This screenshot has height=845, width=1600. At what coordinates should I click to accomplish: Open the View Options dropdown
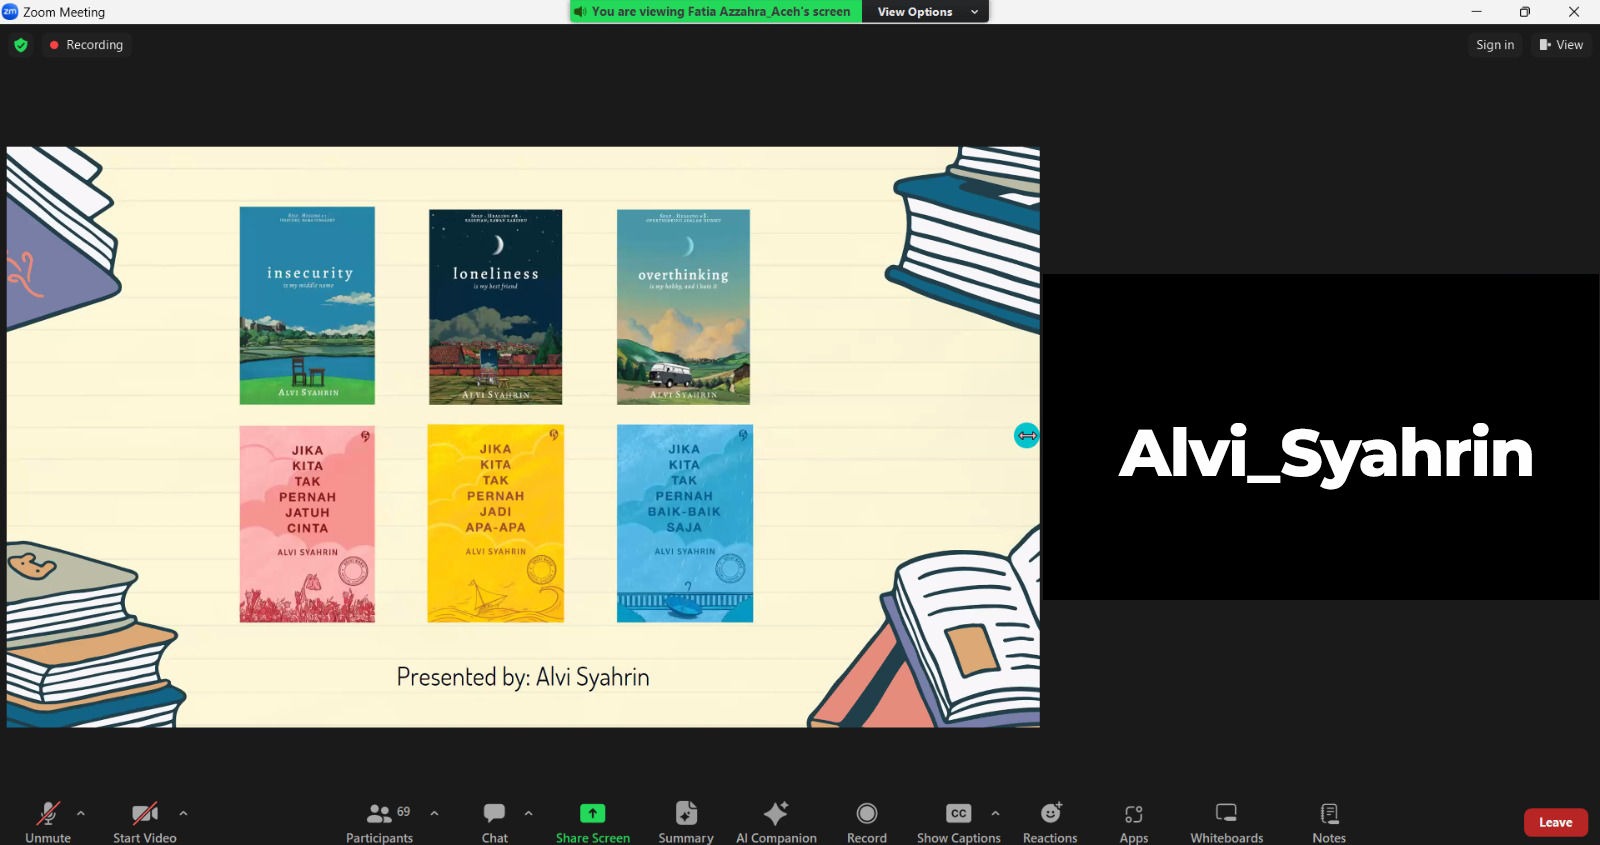coord(925,12)
